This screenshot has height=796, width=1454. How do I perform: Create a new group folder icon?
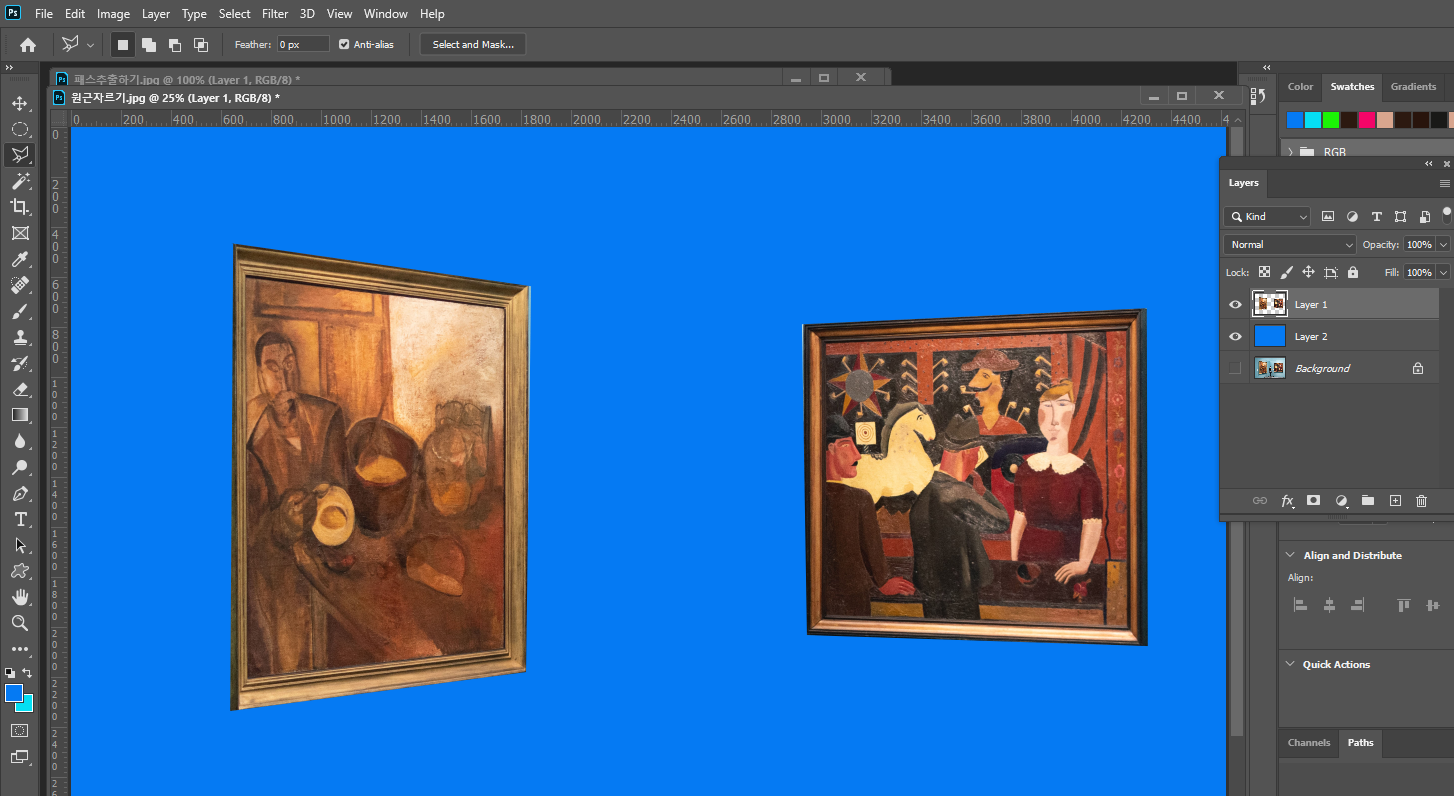coord(1368,501)
